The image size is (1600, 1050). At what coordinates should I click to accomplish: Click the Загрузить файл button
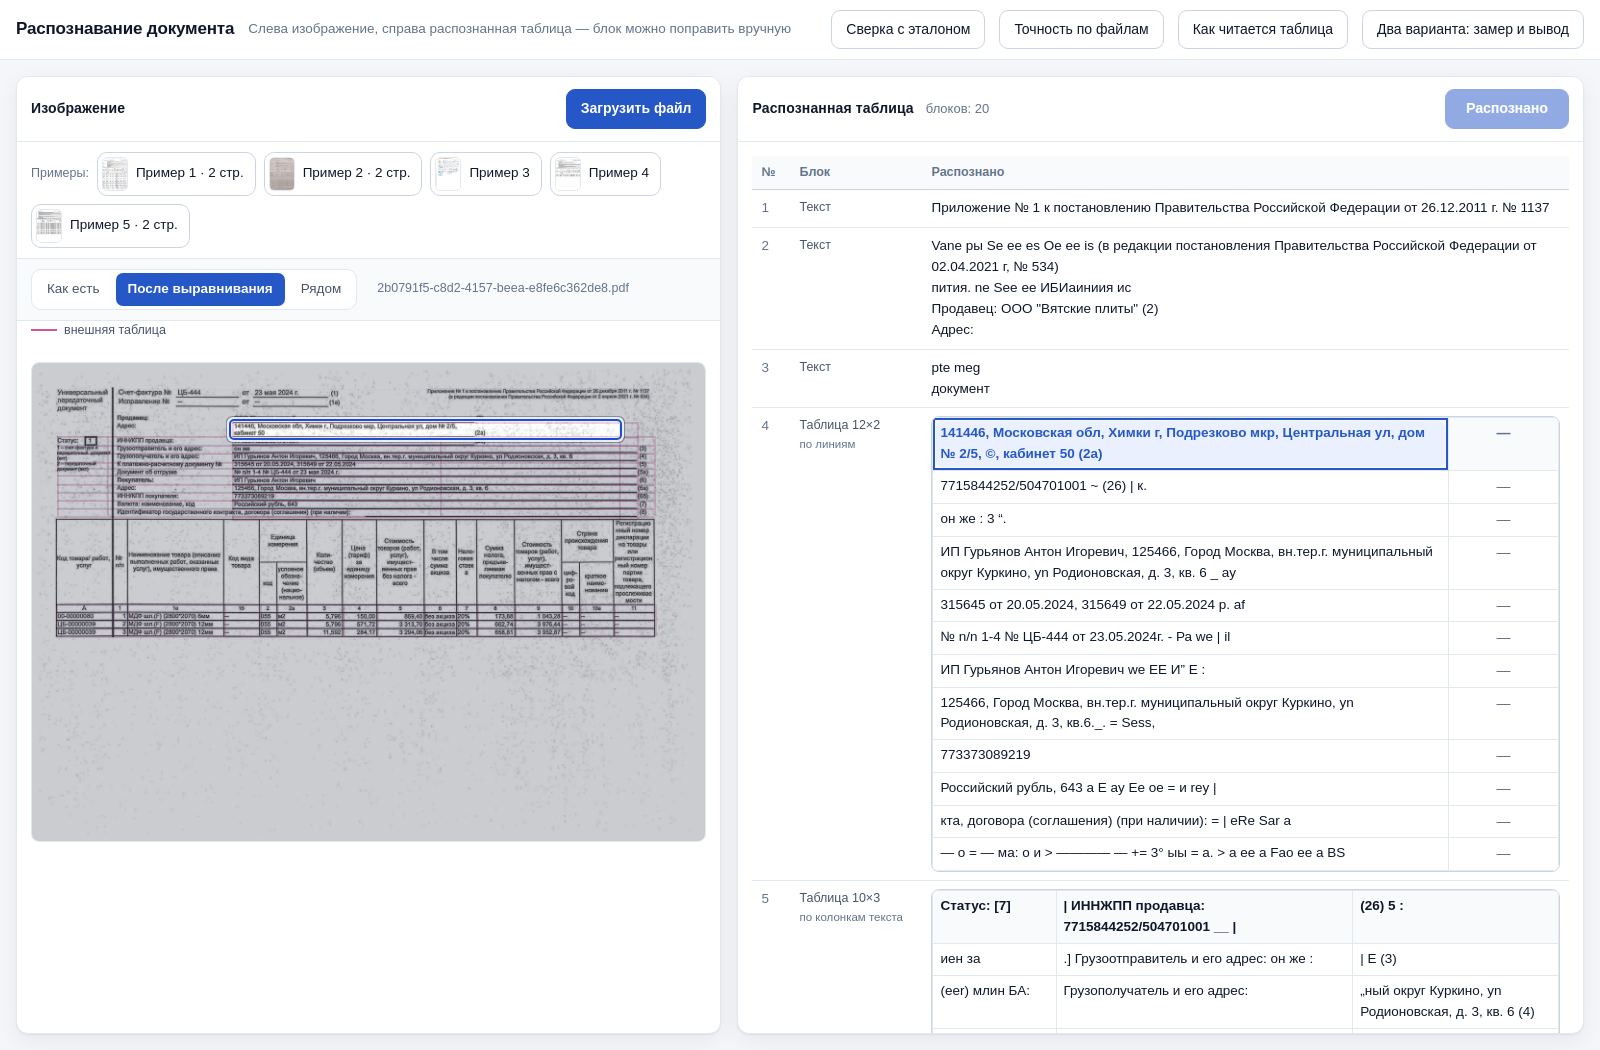click(636, 108)
